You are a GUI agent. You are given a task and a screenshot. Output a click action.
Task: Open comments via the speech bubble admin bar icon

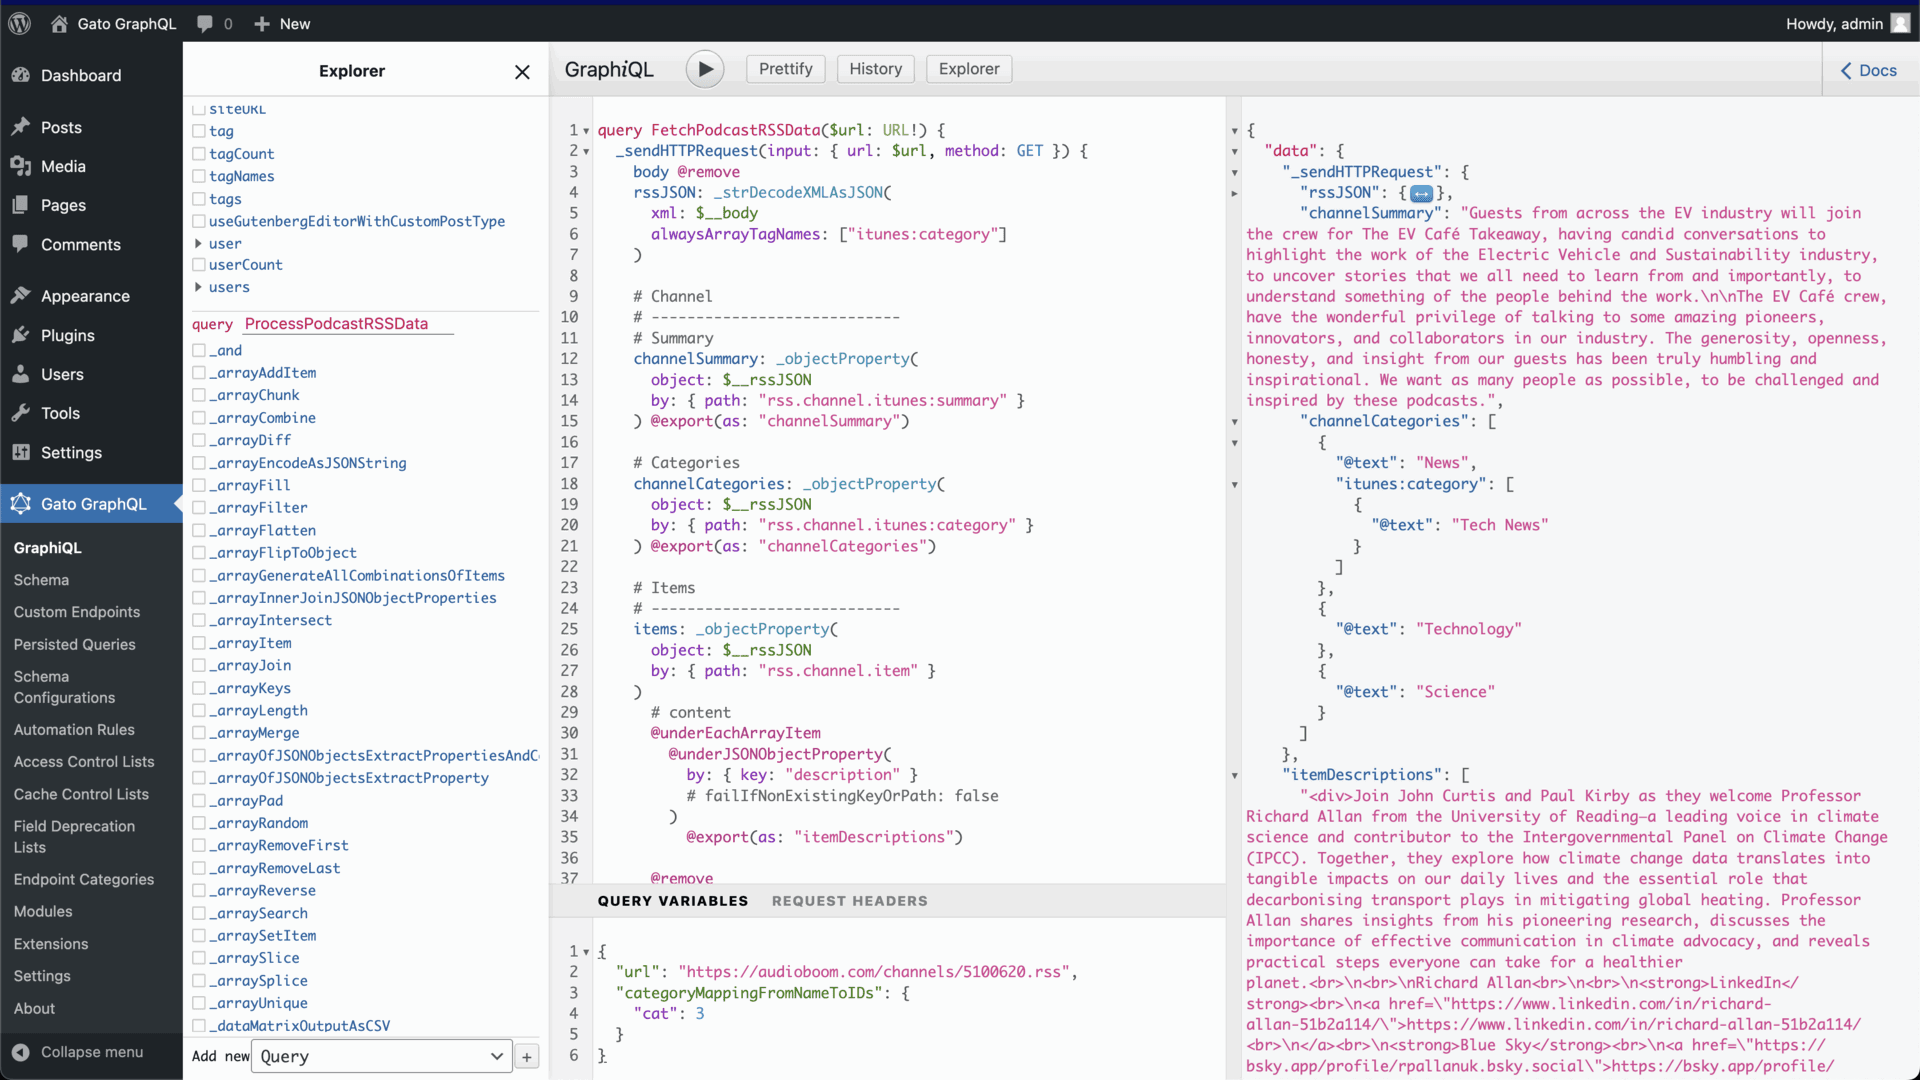205,23
